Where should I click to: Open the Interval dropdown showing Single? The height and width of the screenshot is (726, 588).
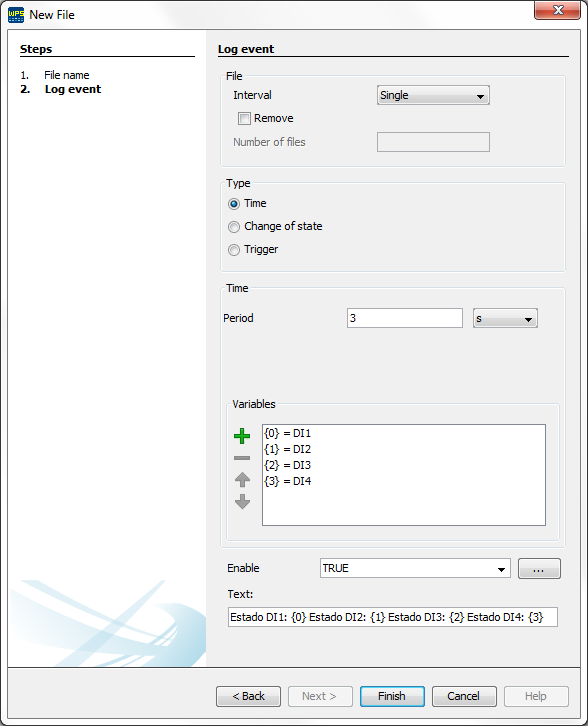click(x=433, y=95)
